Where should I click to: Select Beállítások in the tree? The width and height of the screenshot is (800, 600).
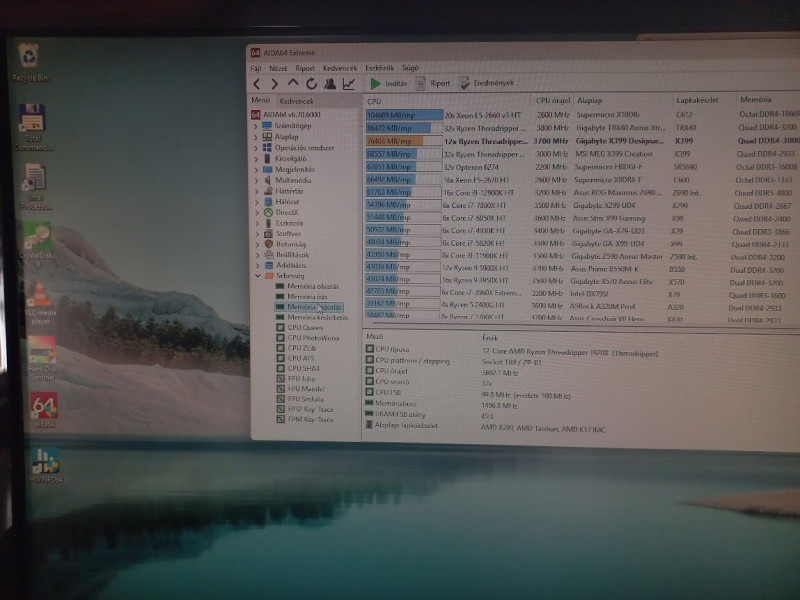pos(287,255)
